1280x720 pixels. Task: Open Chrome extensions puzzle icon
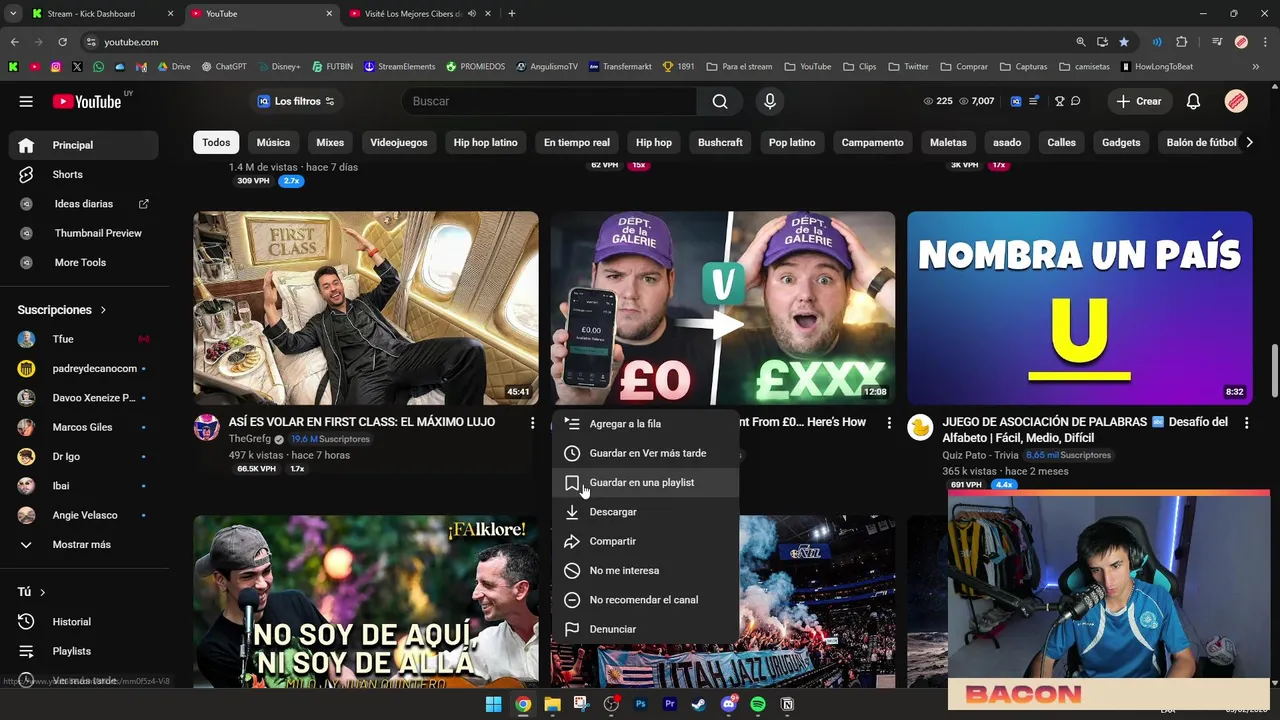(1182, 42)
